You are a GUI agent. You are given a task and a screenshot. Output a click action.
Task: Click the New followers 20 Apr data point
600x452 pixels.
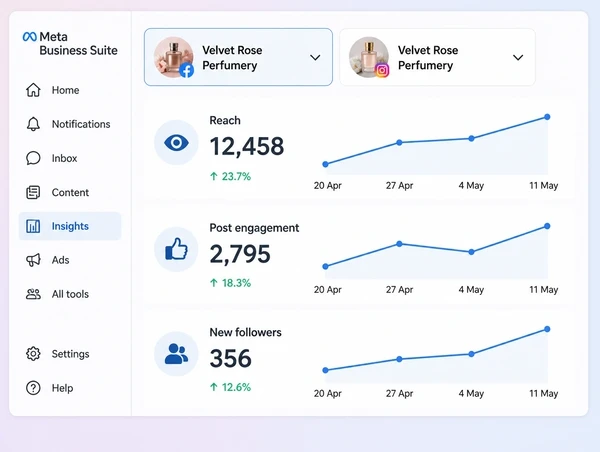pos(325,370)
